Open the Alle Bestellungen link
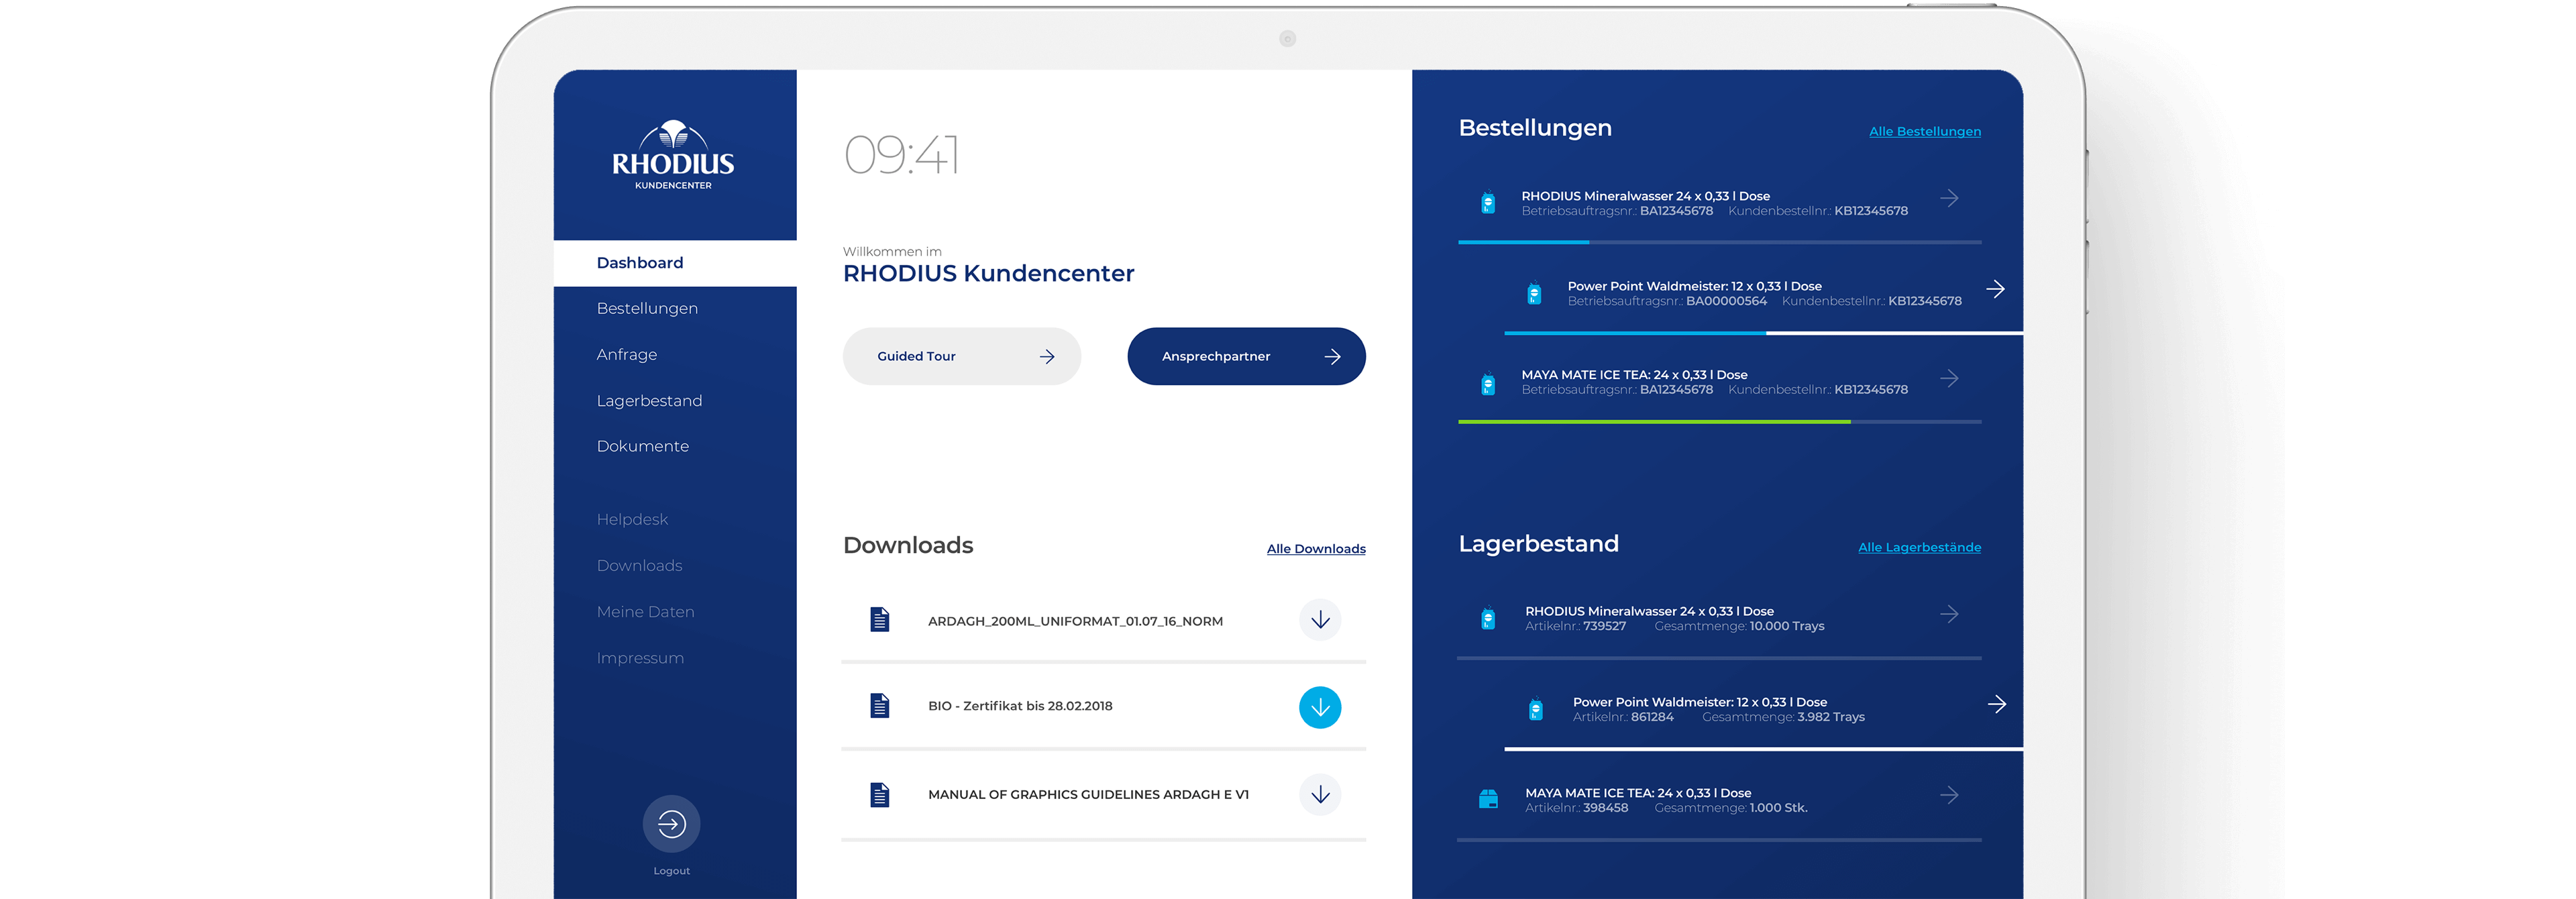The image size is (2576, 899). point(1924,132)
